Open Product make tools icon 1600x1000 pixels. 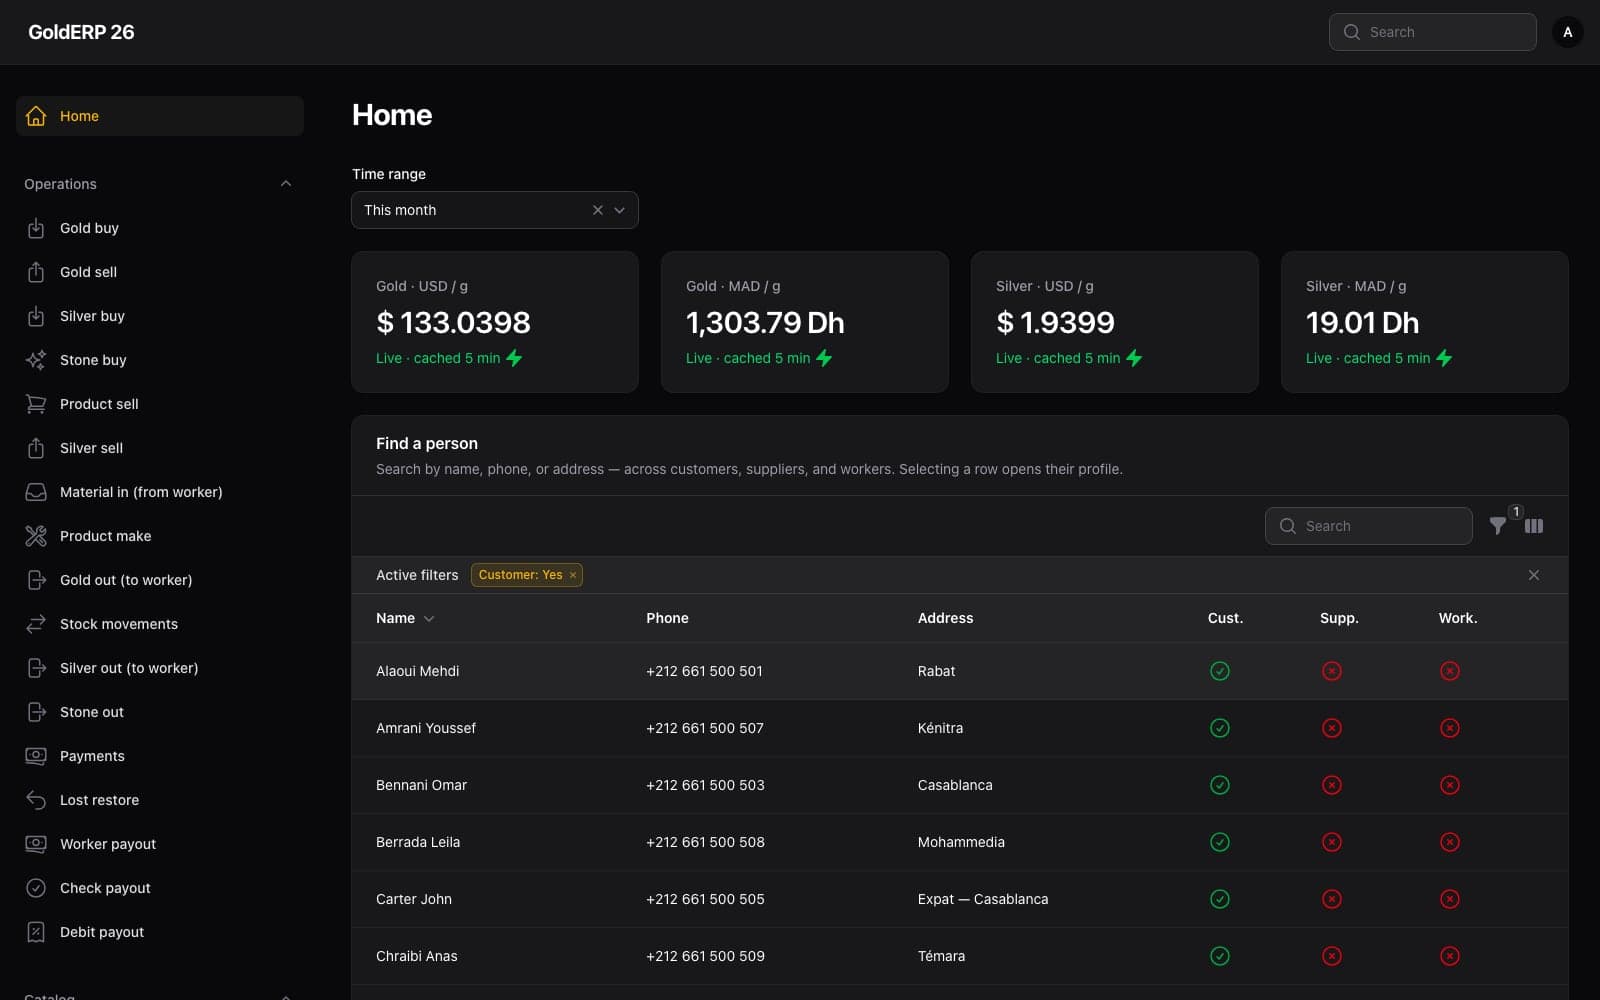[x=36, y=536]
